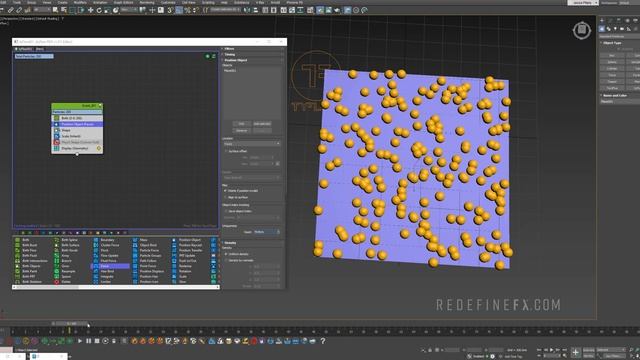Click the Seed spinner arrows under Uniqueness

(x=278, y=232)
